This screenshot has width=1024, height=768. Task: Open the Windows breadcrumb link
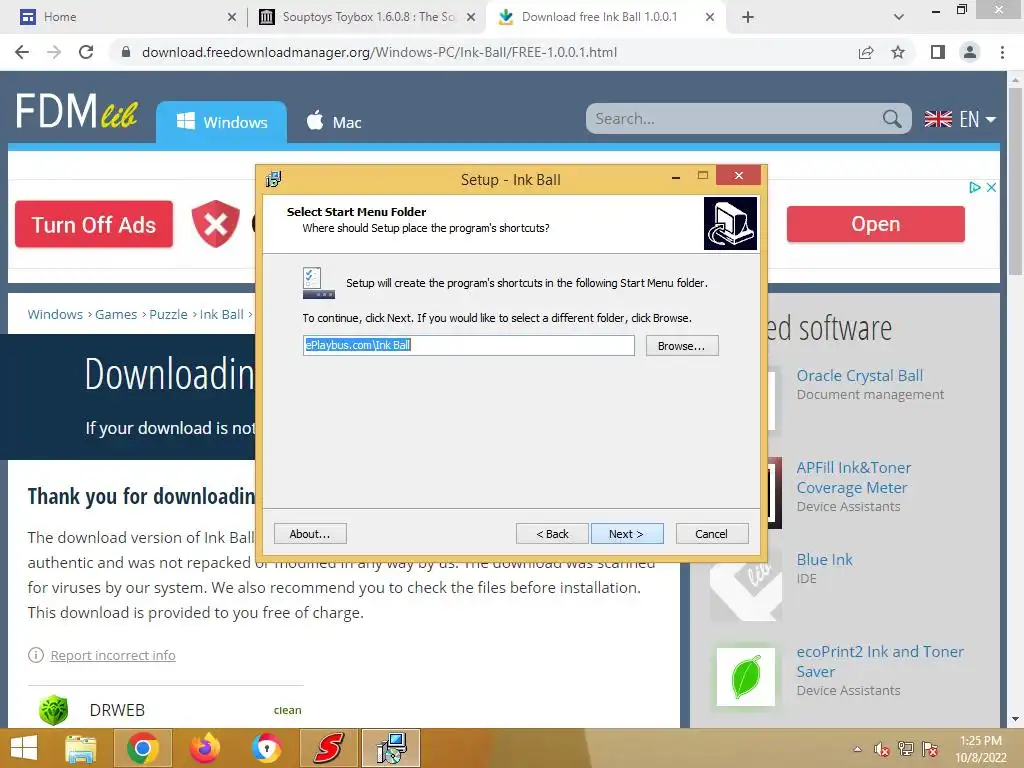click(x=55, y=314)
